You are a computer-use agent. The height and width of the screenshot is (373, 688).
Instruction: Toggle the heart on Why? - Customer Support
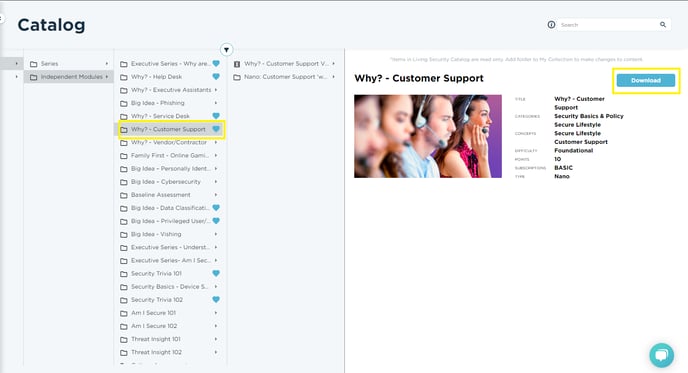(x=216, y=129)
